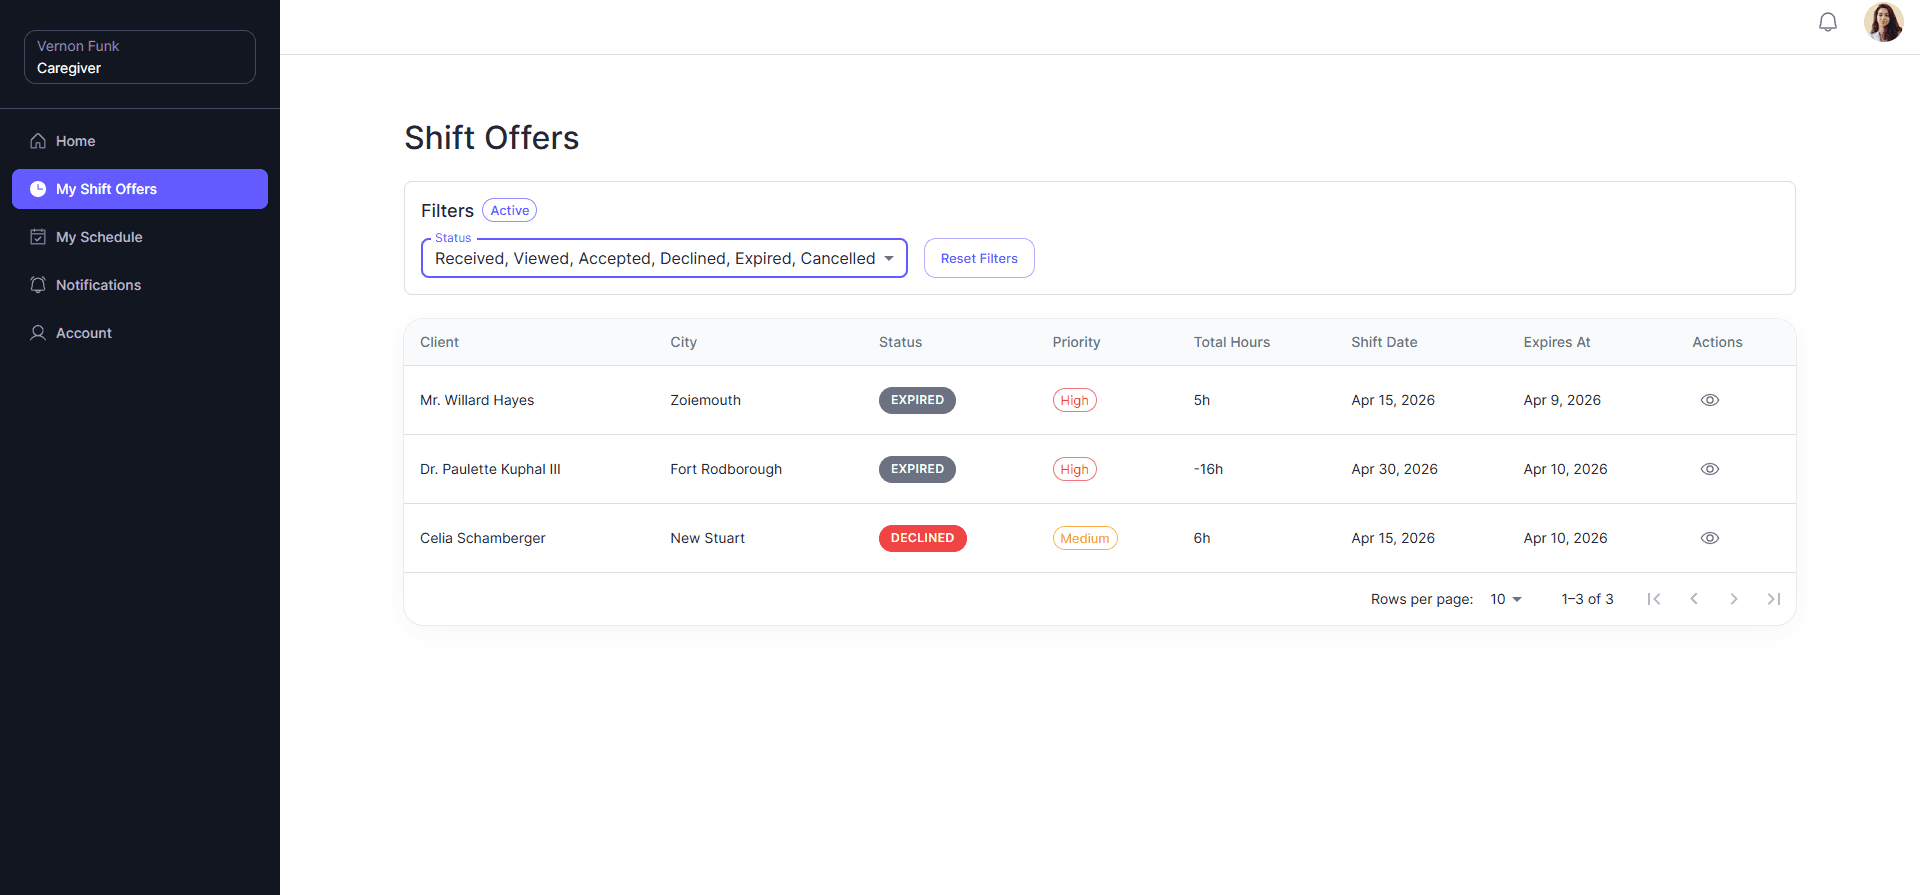The height and width of the screenshot is (895, 1920).
Task: Click the Medium priority chip
Action: [1085, 538]
